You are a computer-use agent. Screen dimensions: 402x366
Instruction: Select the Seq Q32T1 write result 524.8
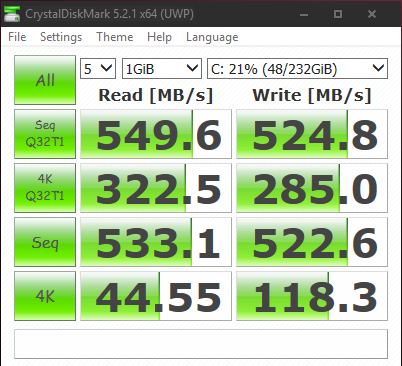(x=312, y=134)
